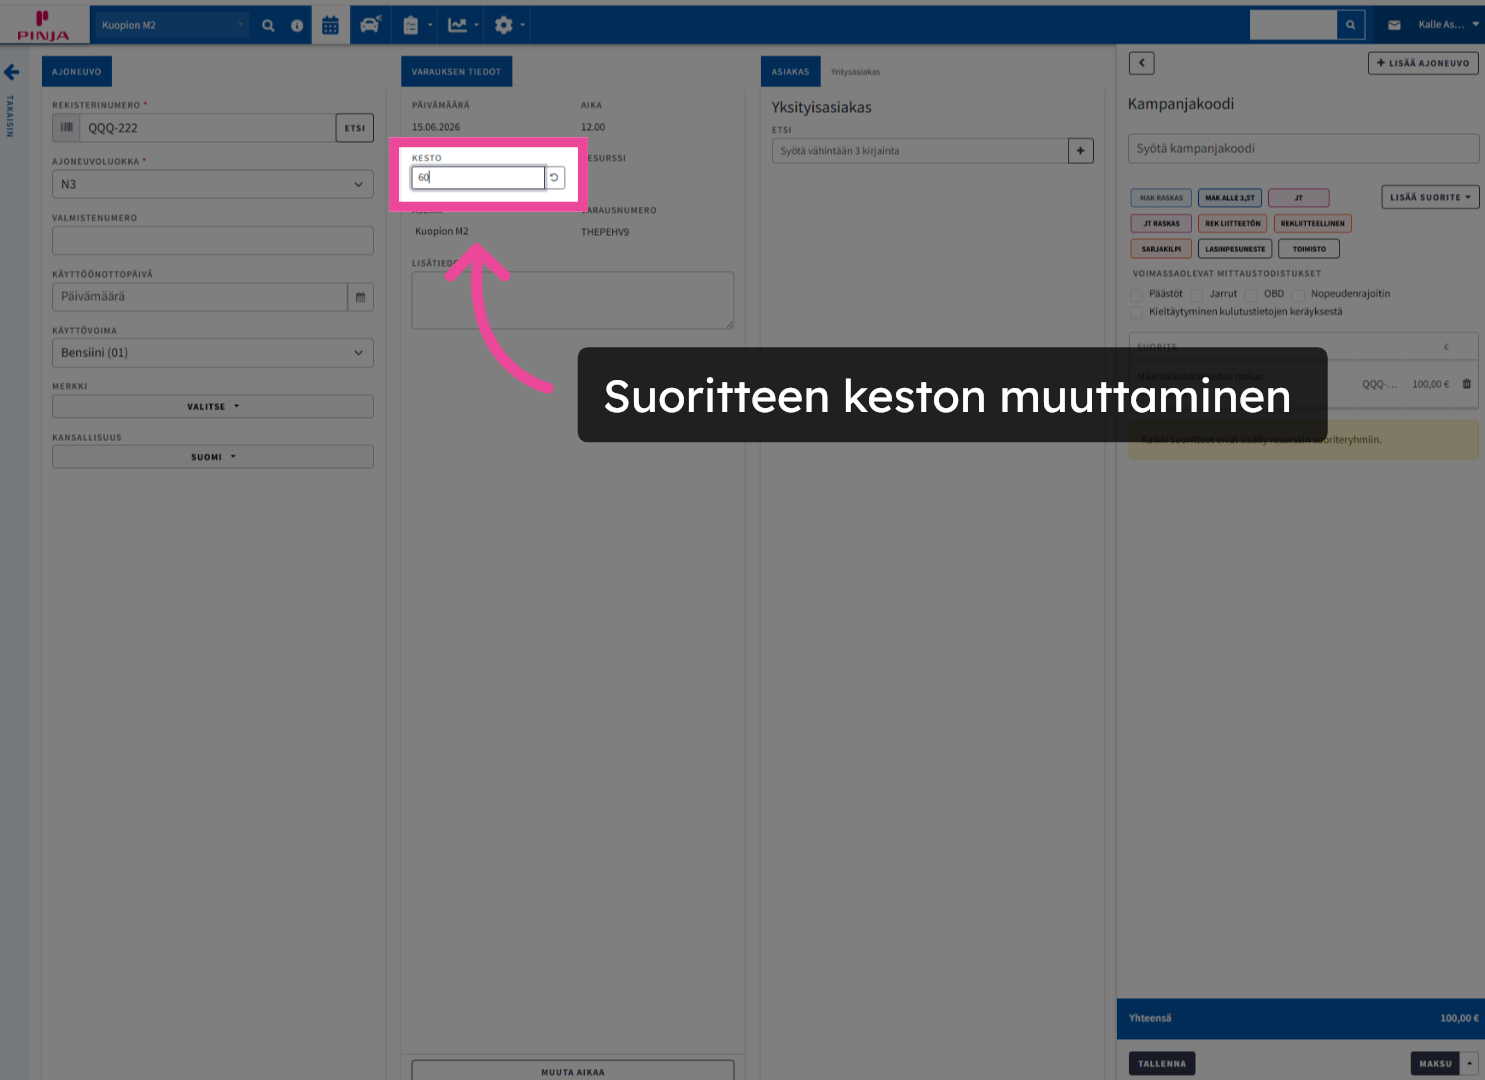
Task: Tick the Nopeudenrajoitin checkbox
Action: click(x=1298, y=295)
